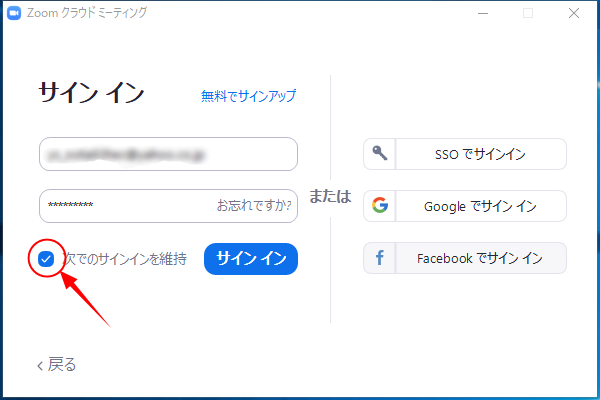Choose Facebook でサイン イン button
600x400 pixels.
pos(465,258)
